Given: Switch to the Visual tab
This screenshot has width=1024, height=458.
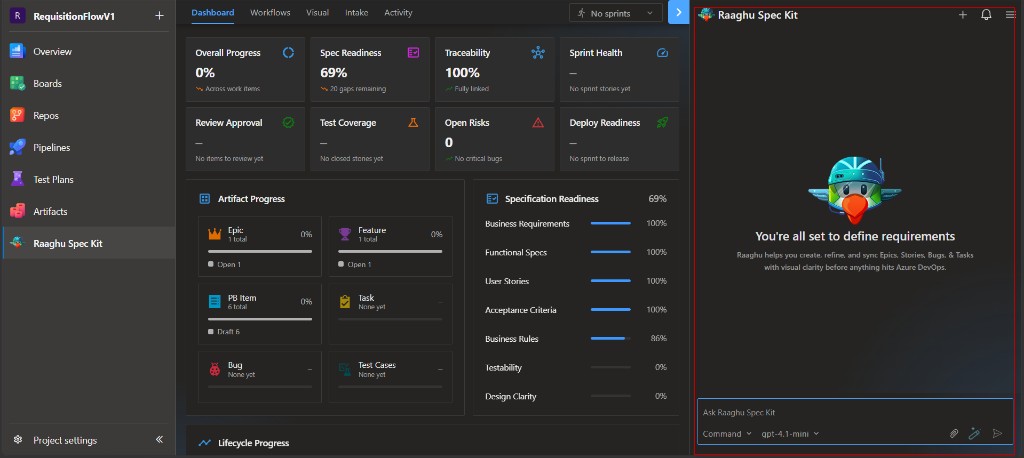Looking at the screenshot, I should click(317, 13).
